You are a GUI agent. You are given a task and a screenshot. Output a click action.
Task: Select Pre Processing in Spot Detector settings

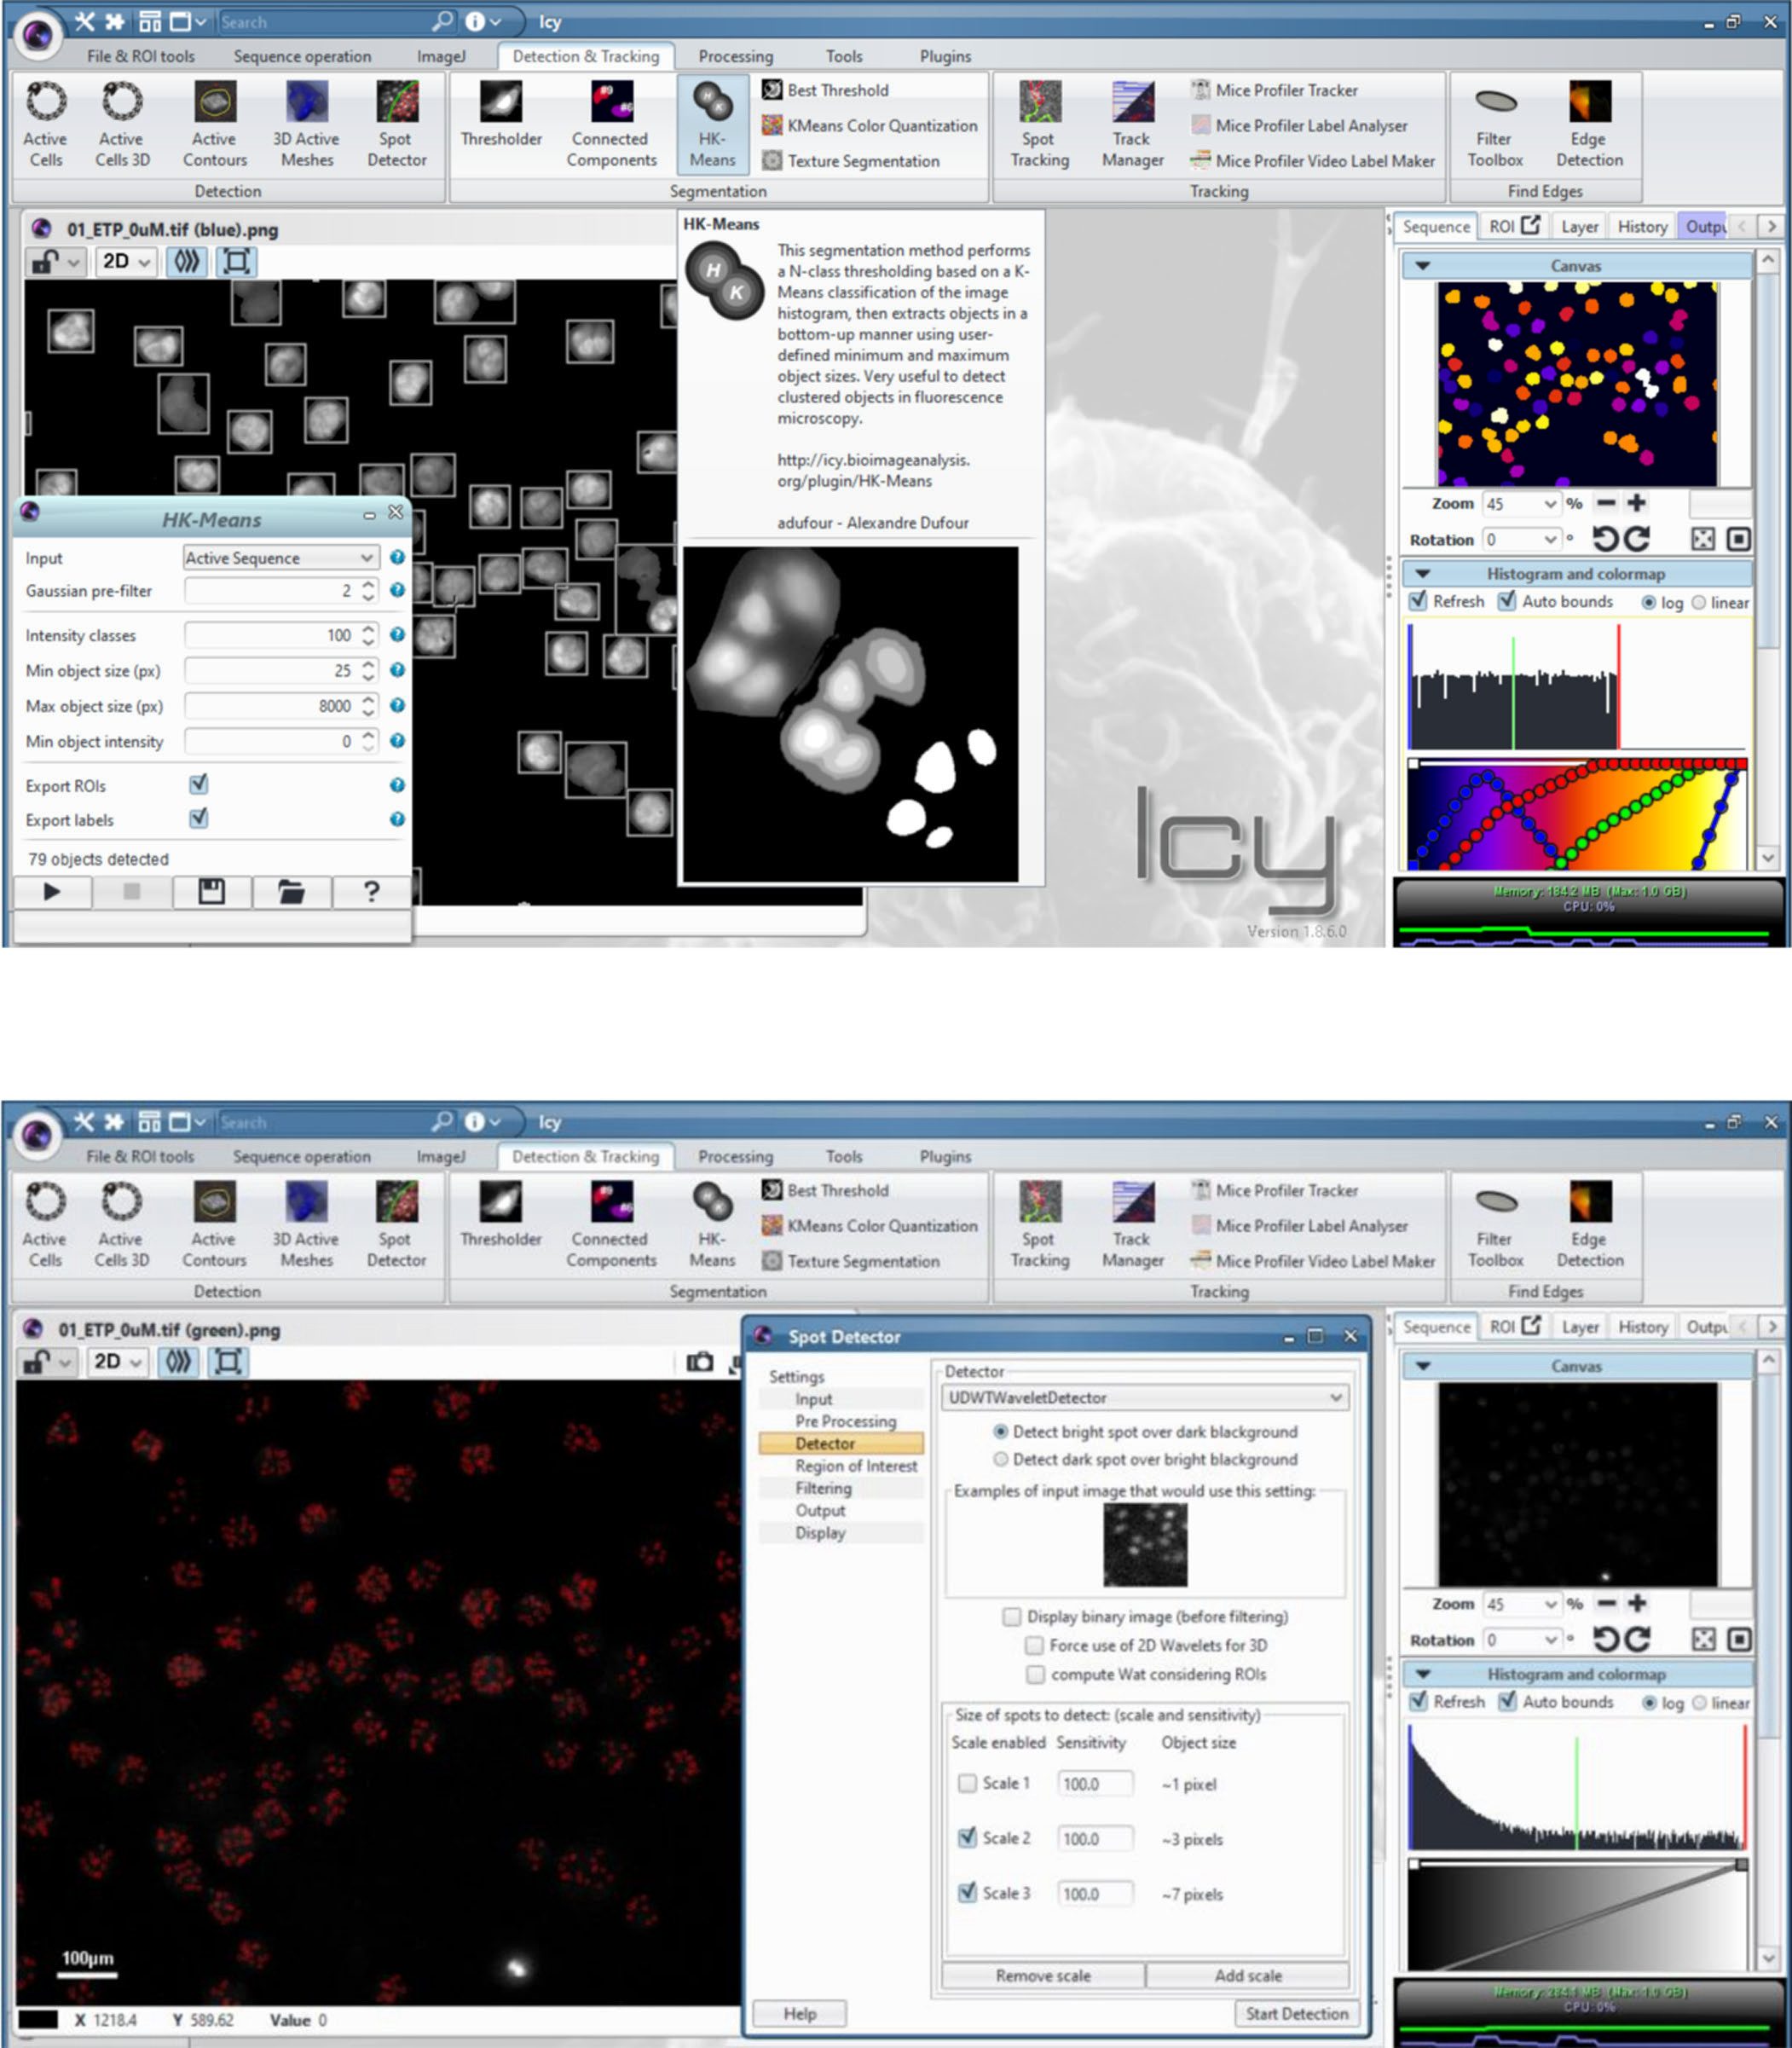click(x=845, y=1421)
